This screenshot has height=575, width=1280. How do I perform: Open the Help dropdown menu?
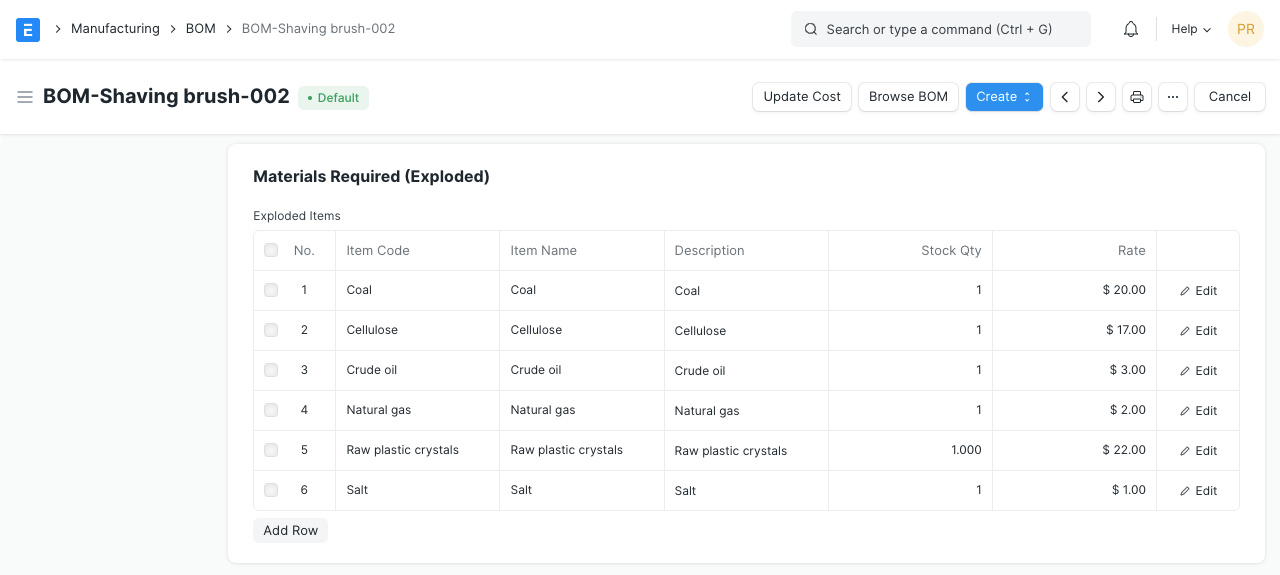(x=1190, y=29)
